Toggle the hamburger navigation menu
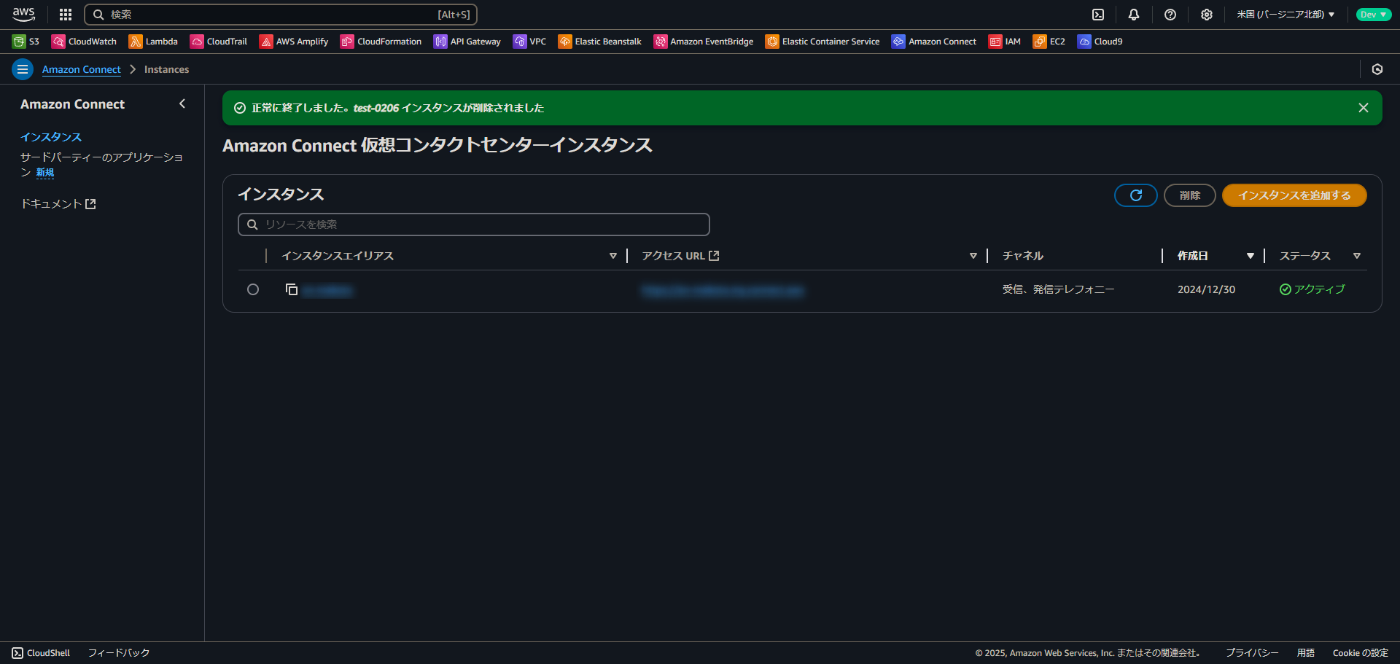 (x=22, y=69)
